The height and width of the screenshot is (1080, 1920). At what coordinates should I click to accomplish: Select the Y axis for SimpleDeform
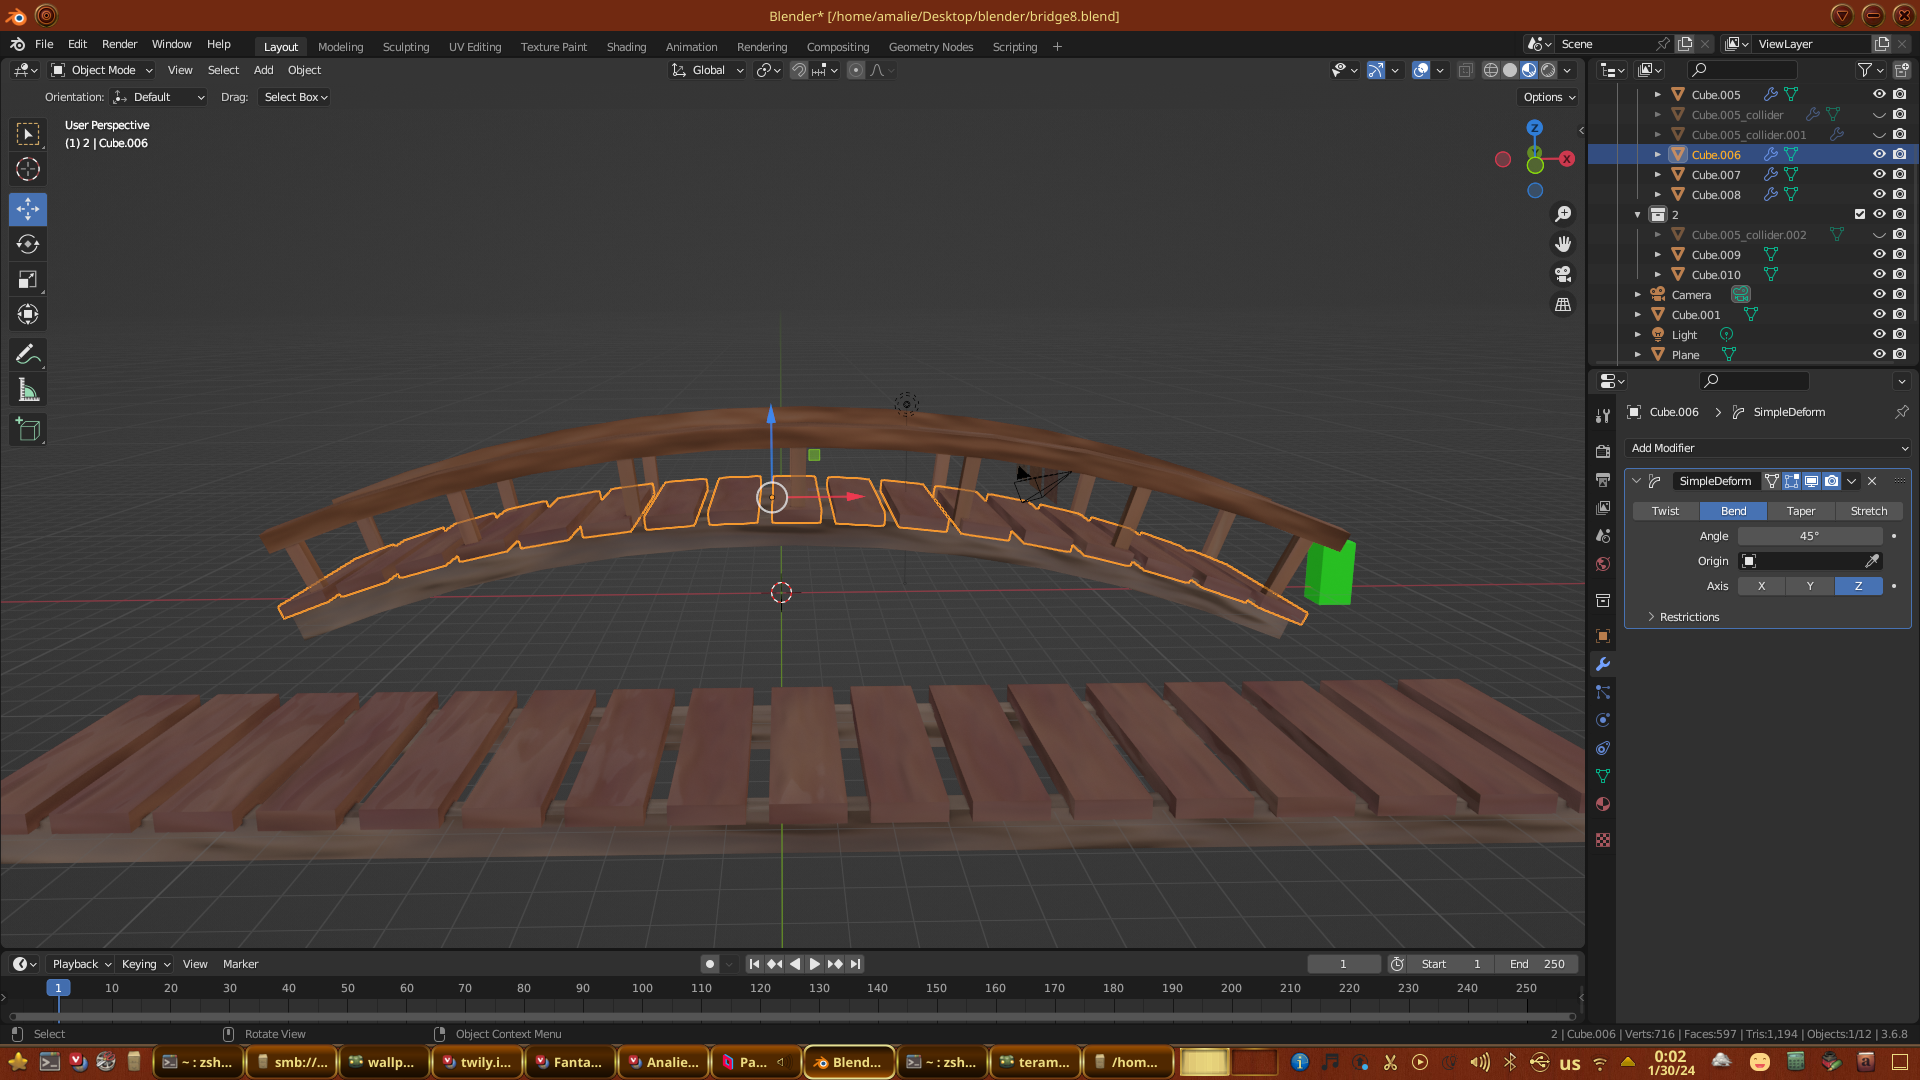pos(1810,587)
